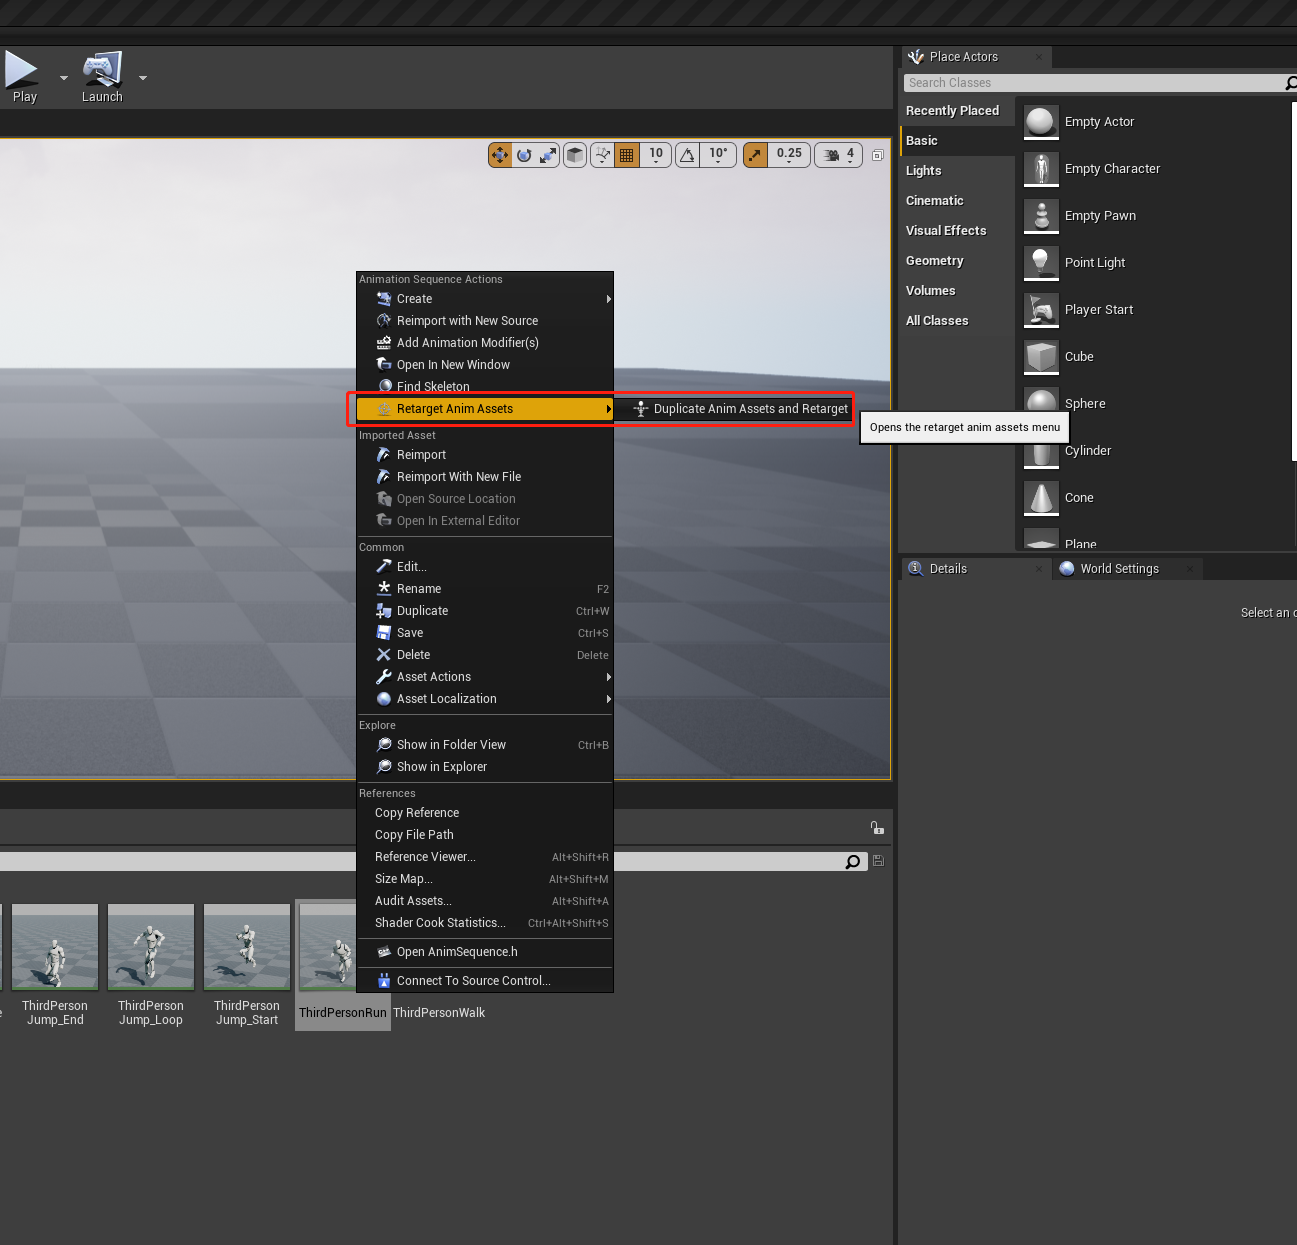This screenshot has height=1245, width=1297.
Task: Click the Empty Pawn icon
Action: (x=1041, y=216)
